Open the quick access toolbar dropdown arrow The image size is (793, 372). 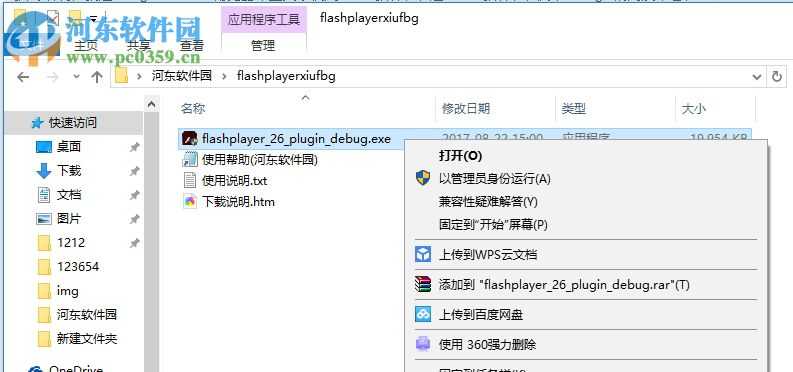tap(94, 19)
